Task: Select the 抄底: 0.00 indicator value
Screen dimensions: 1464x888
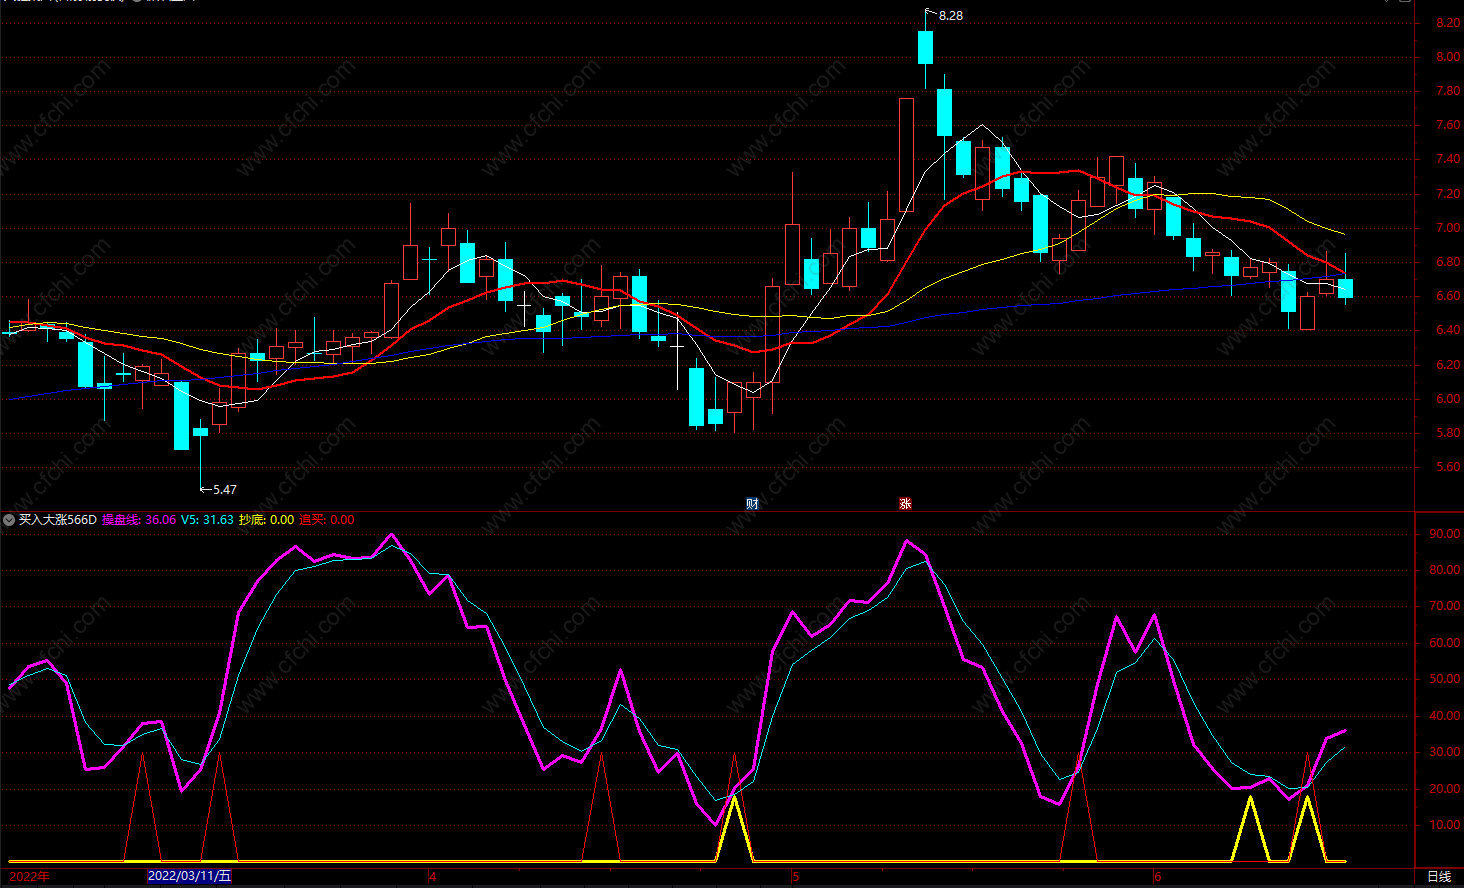Action: (266, 520)
